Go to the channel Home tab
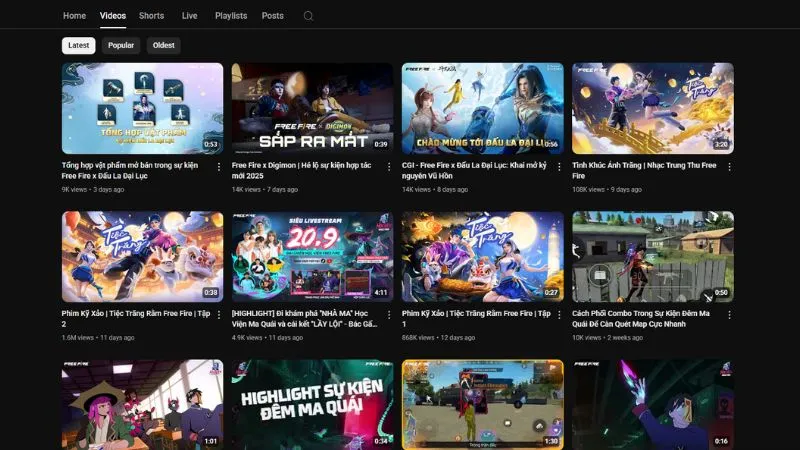800x450 pixels. [74, 16]
